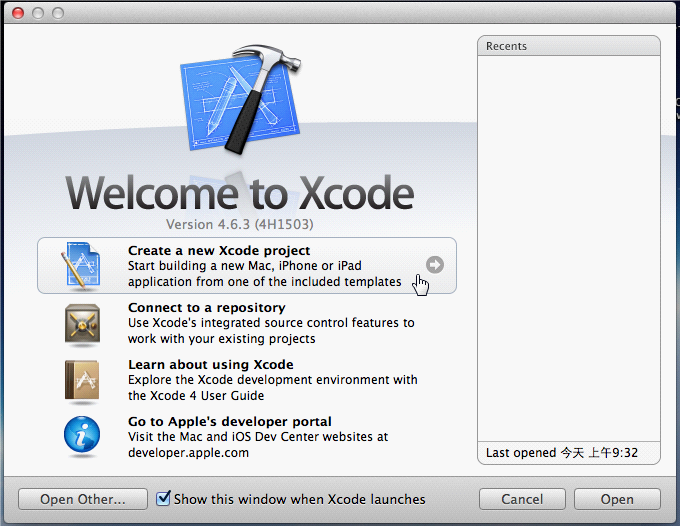
Task: Click 'the Xcode 4 User Guide' description line
Action: pyautogui.click(x=196, y=396)
